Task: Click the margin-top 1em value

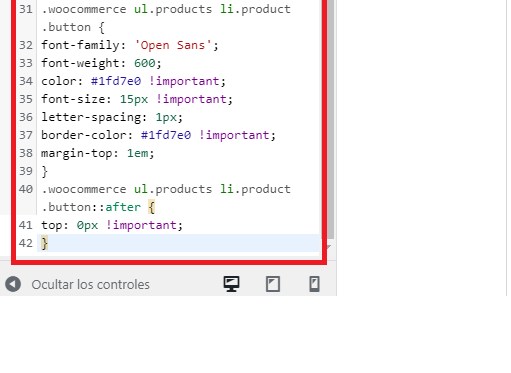Action: click(138, 153)
